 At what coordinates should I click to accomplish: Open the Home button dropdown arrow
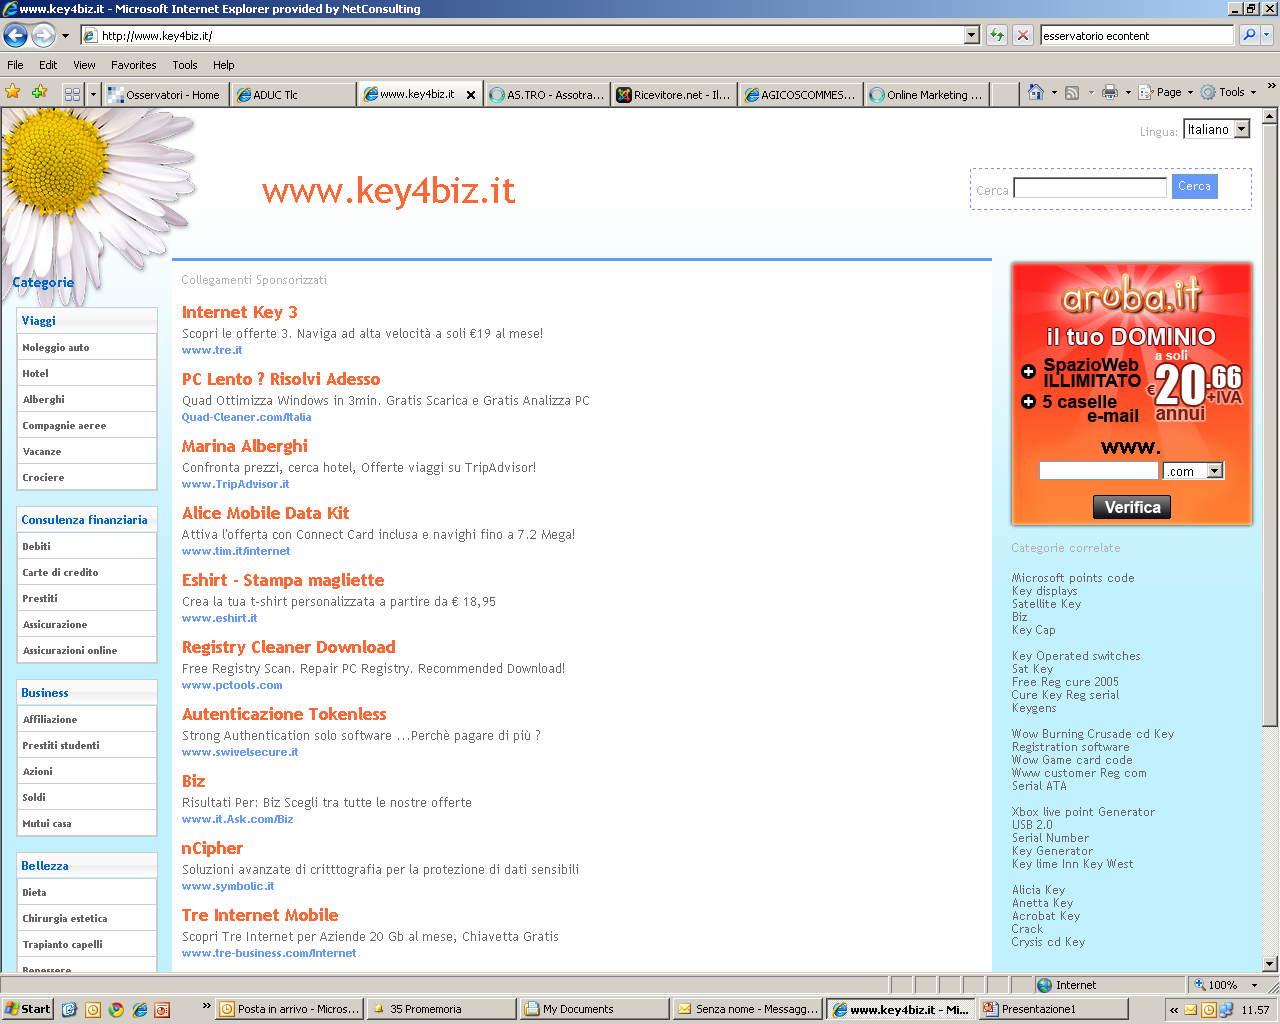point(1054,92)
